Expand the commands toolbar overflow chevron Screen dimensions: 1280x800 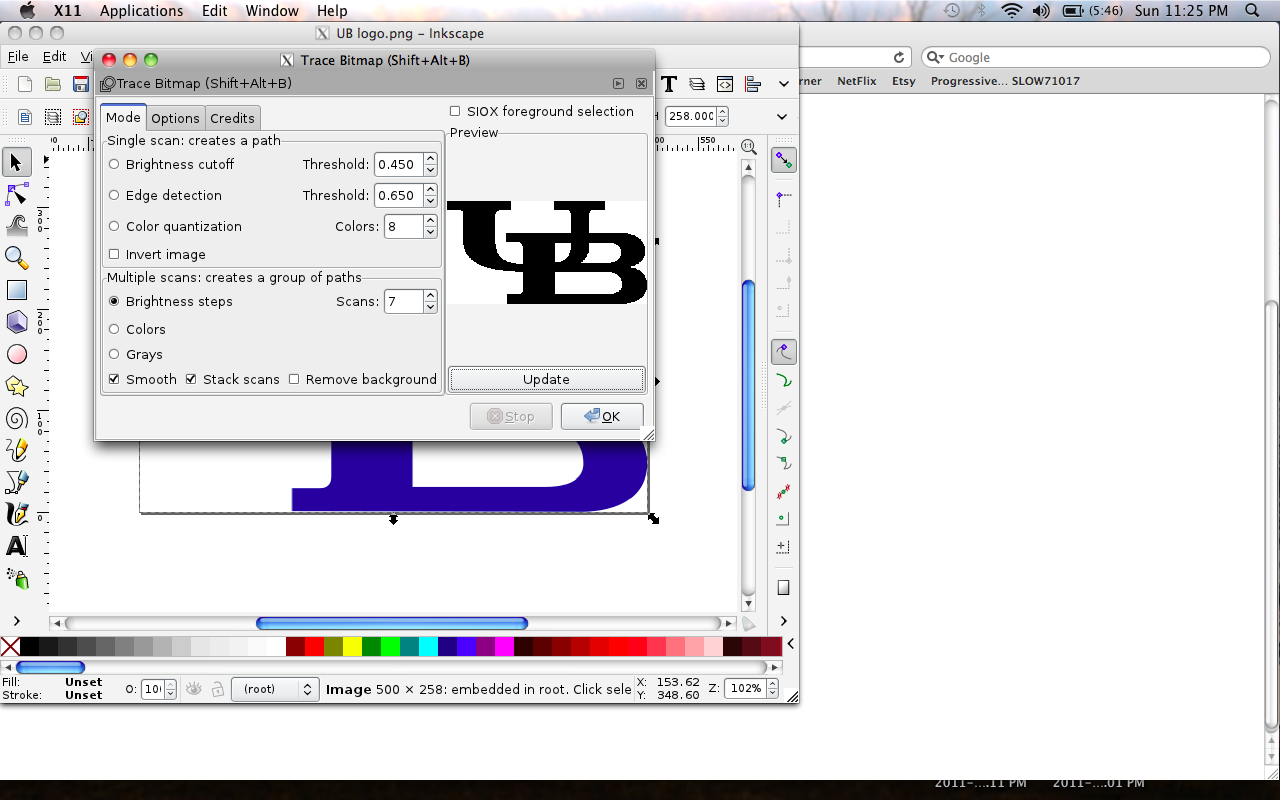(x=783, y=84)
